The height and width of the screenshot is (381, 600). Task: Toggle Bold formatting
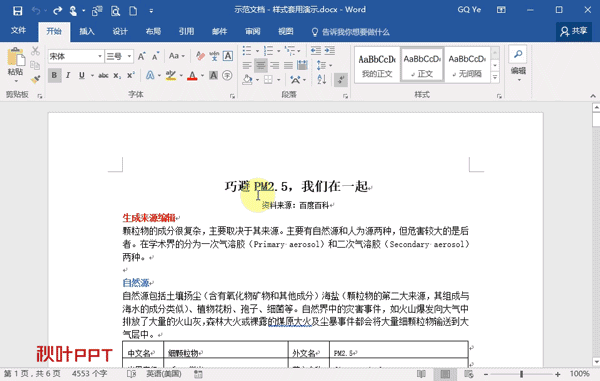[54, 75]
